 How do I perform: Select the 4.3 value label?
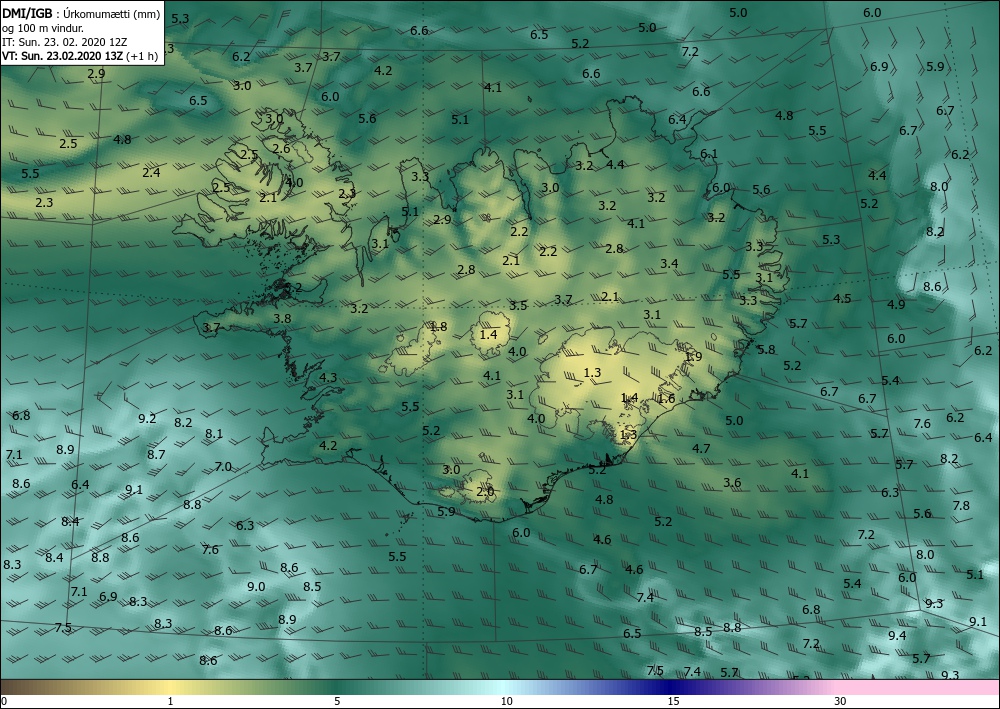click(328, 378)
